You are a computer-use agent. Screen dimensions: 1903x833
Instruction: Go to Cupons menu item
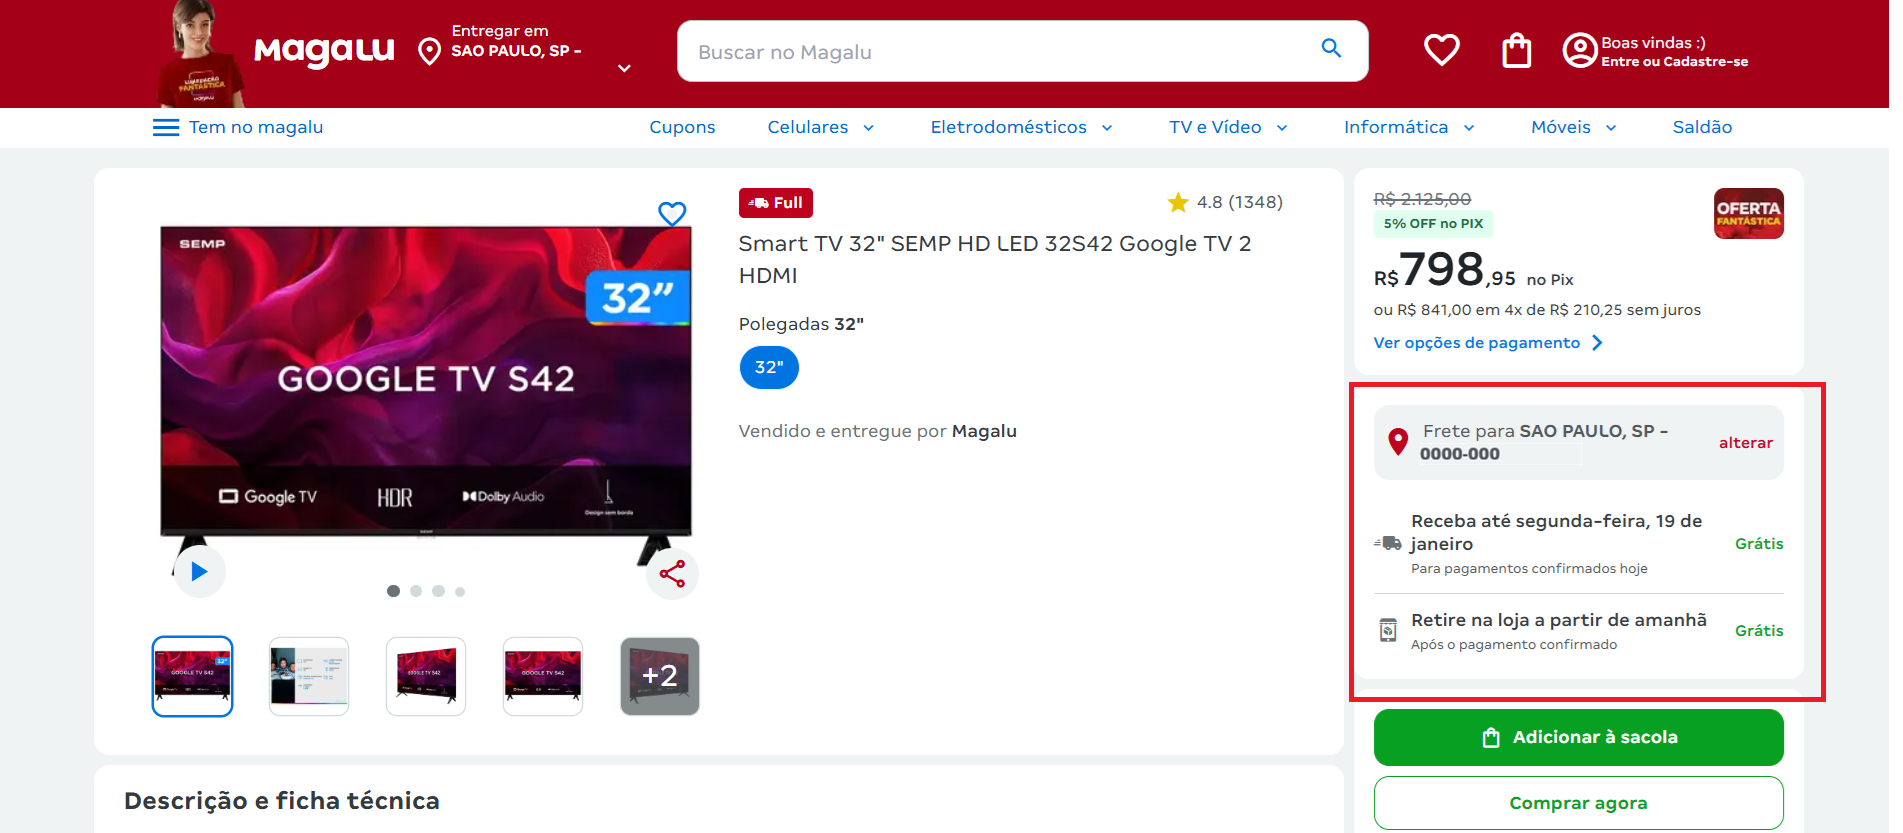pos(682,127)
